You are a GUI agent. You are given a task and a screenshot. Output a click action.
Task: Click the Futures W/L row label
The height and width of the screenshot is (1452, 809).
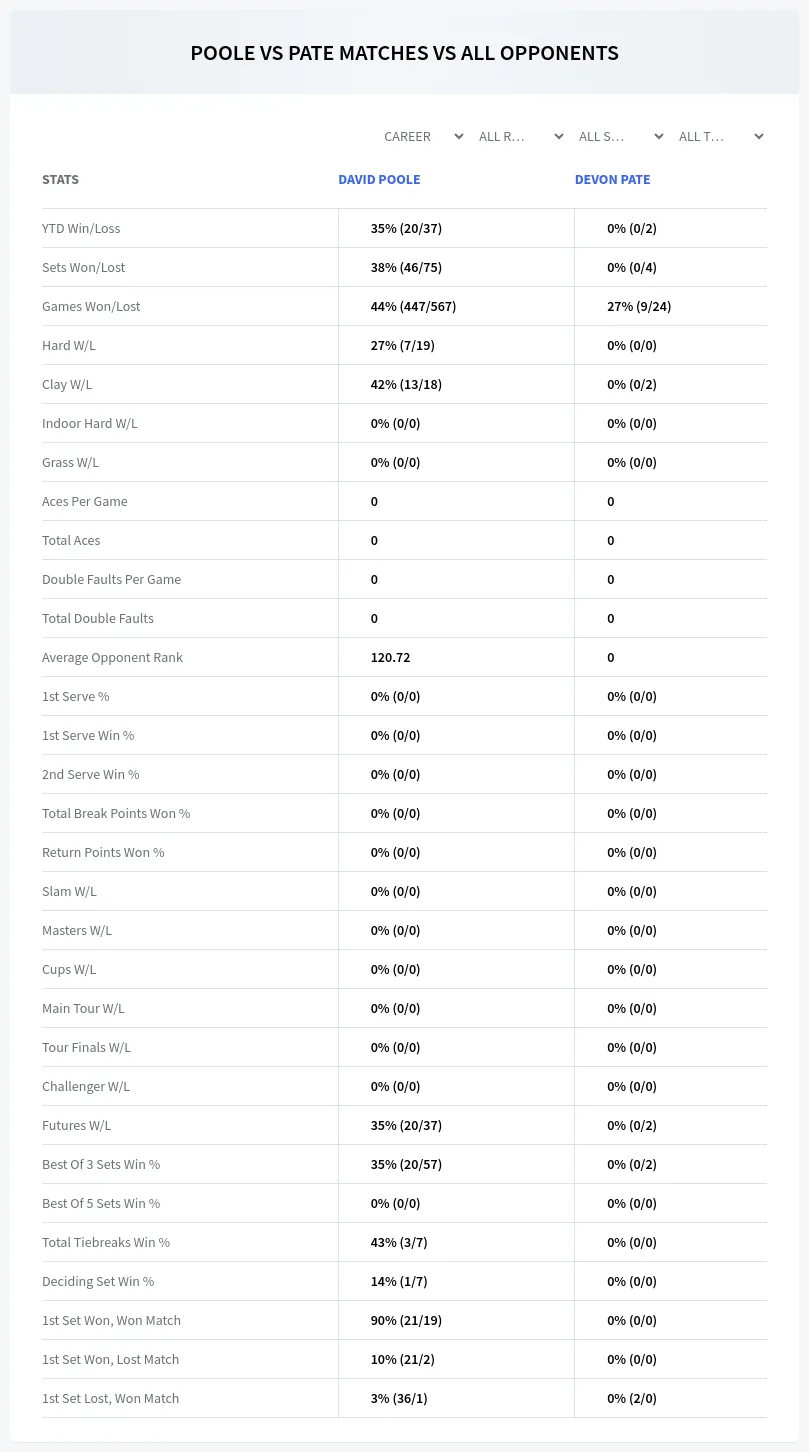[x=76, y=1125]
